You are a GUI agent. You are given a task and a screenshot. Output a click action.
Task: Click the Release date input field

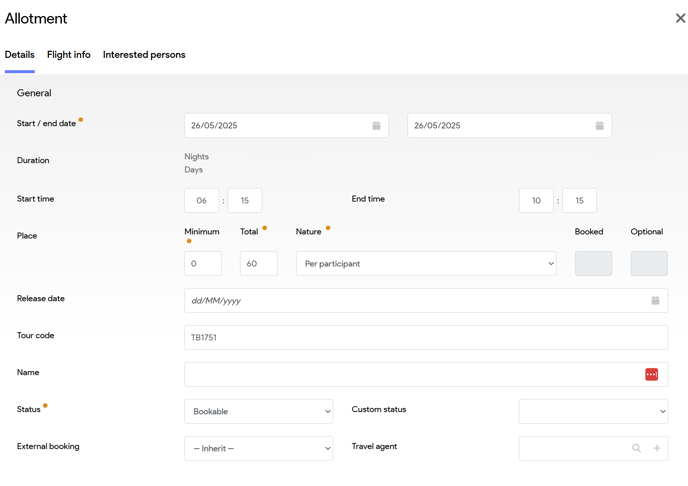(x=415, y=300)
